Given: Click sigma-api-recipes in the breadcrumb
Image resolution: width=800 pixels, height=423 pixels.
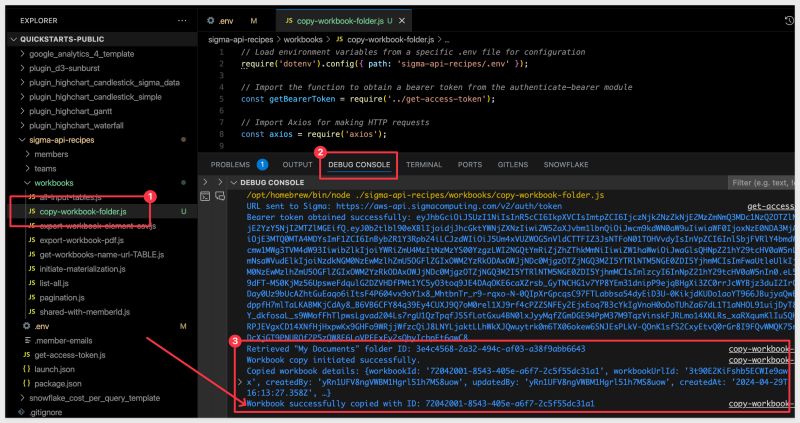Looking at the screenshot, I should coord(240,39).
